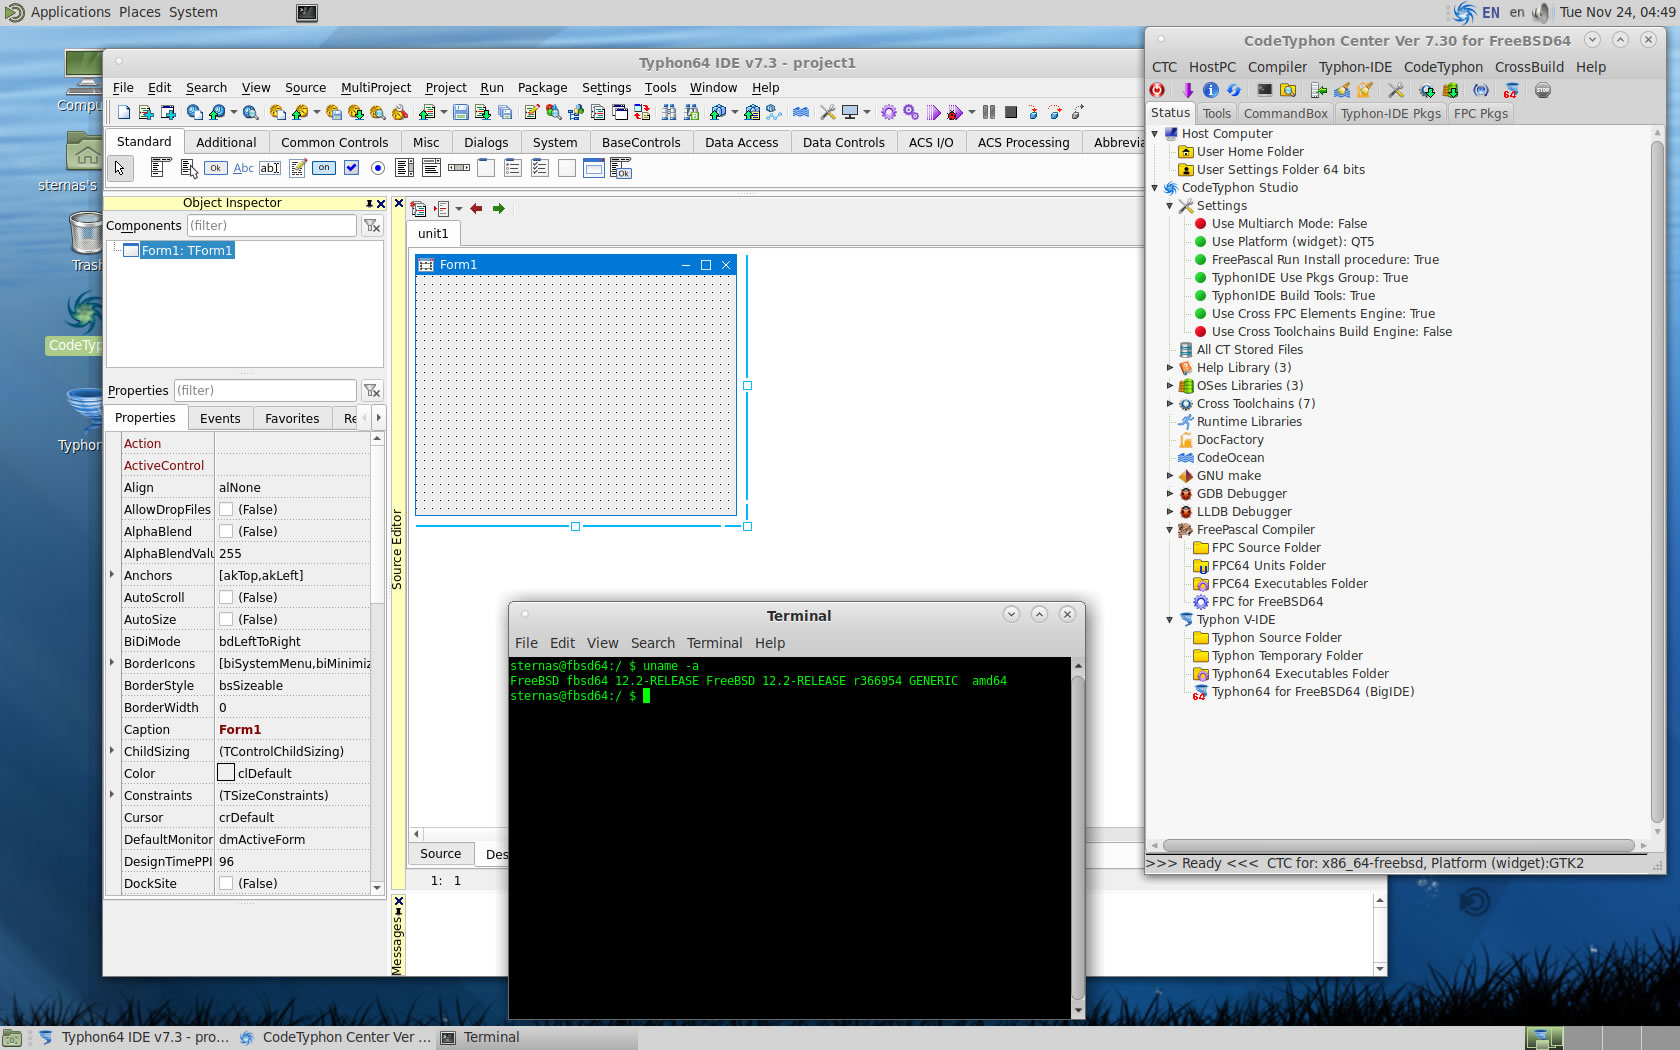The height and width of the screenshot is (1050, 1680).
Task: Click the Source tab below editor
Action: pyautogui.click(x=440, y=853)
